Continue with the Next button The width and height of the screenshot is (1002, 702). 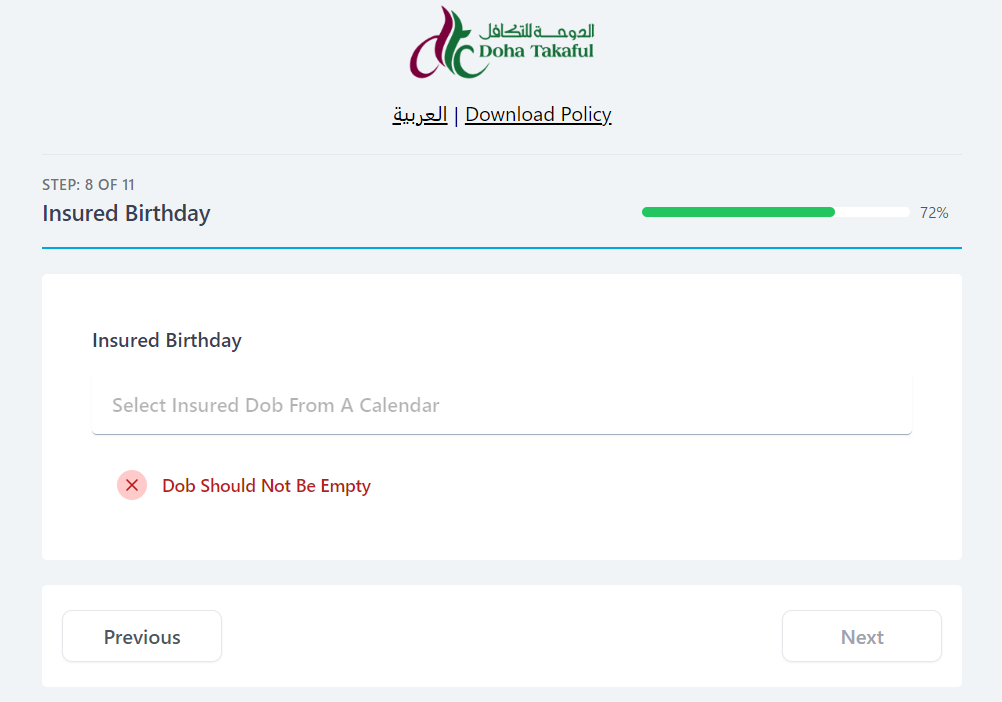point(861,636)
